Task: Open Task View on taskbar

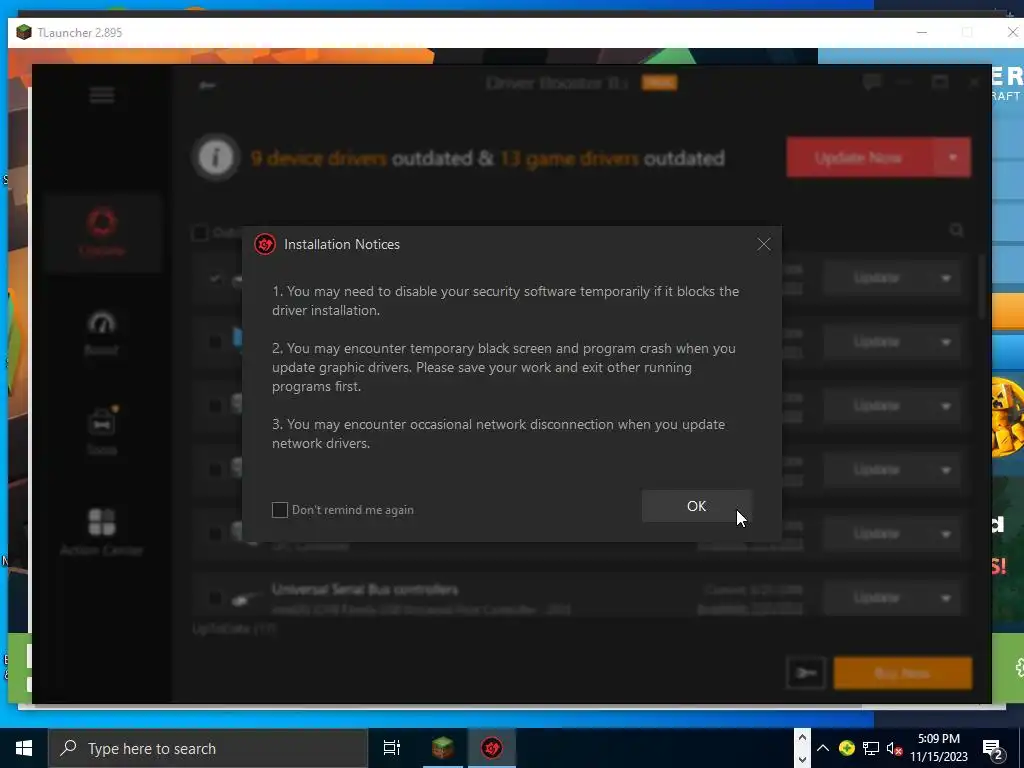Action: pyautogui.click(x=391, y=748)
